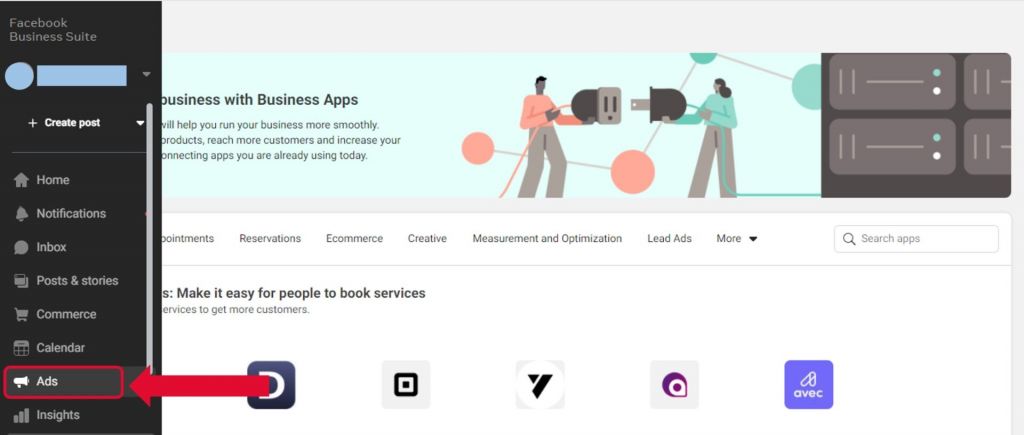Click 'Make it easy for people to book services' heading

(301, 293)
